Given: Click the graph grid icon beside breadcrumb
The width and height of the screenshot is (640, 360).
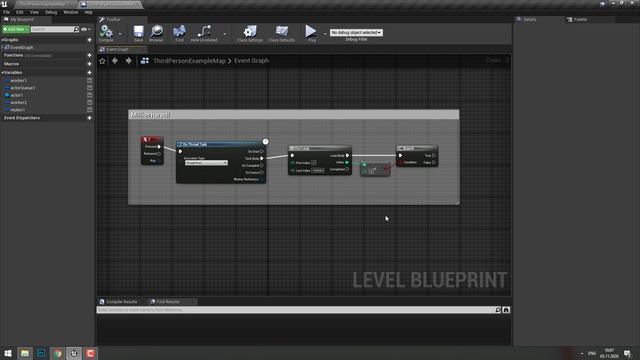Looking at the screenshot, I should [144, 61].
